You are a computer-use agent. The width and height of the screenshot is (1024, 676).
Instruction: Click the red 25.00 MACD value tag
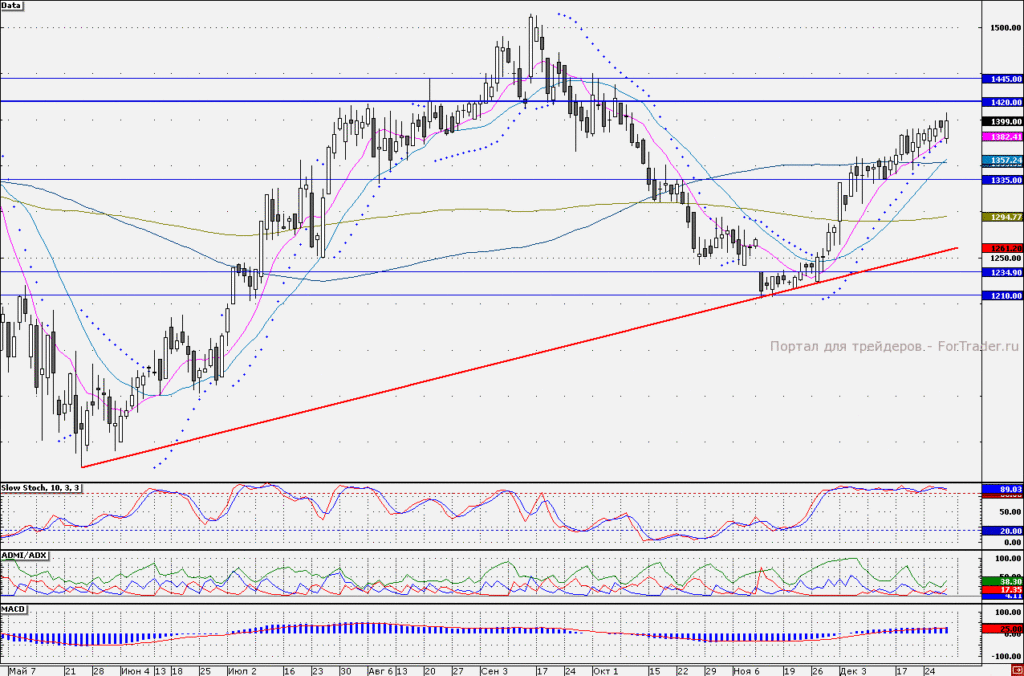(1002, 629)
